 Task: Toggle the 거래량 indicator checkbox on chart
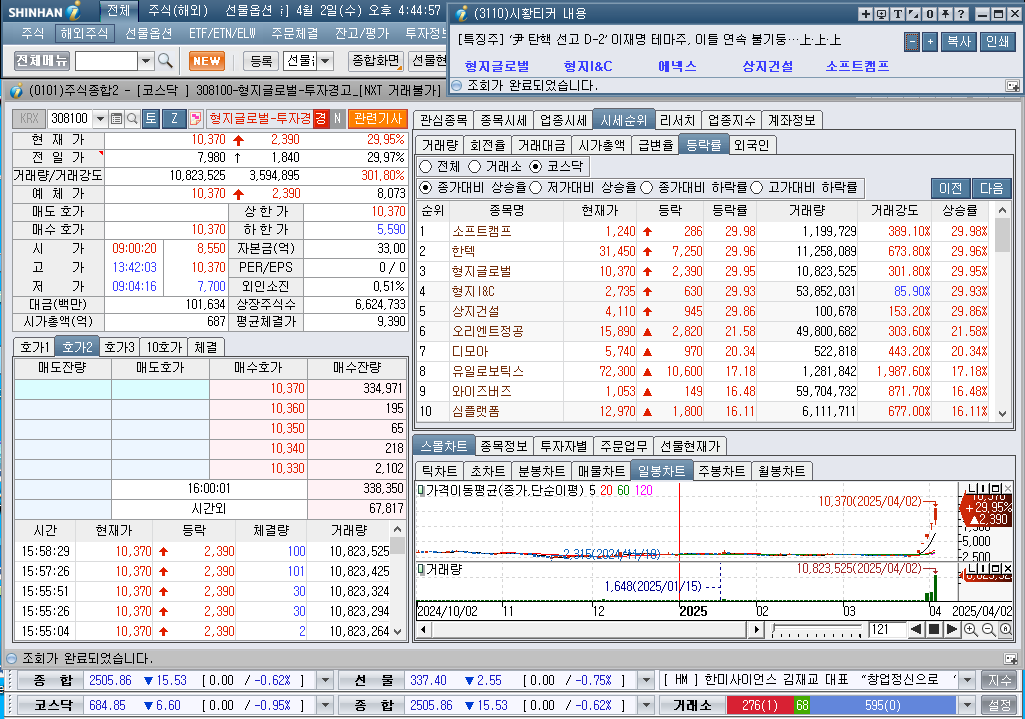[421, 569]
